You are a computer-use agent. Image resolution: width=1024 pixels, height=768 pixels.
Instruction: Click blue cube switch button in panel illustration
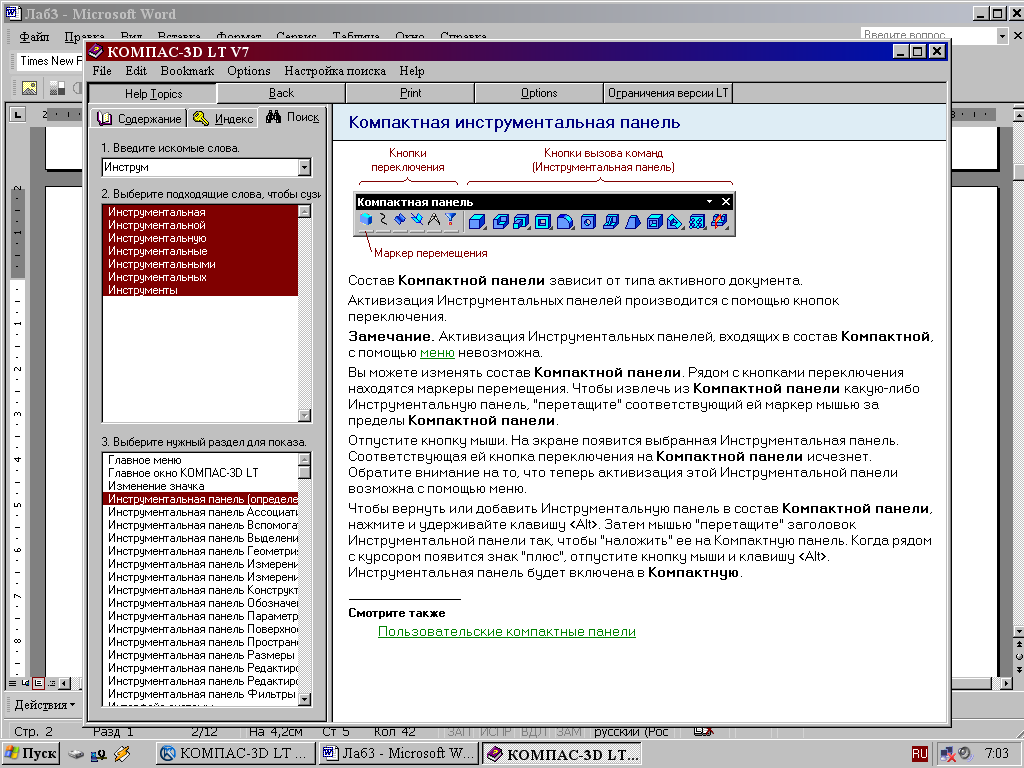pos(366,220)
